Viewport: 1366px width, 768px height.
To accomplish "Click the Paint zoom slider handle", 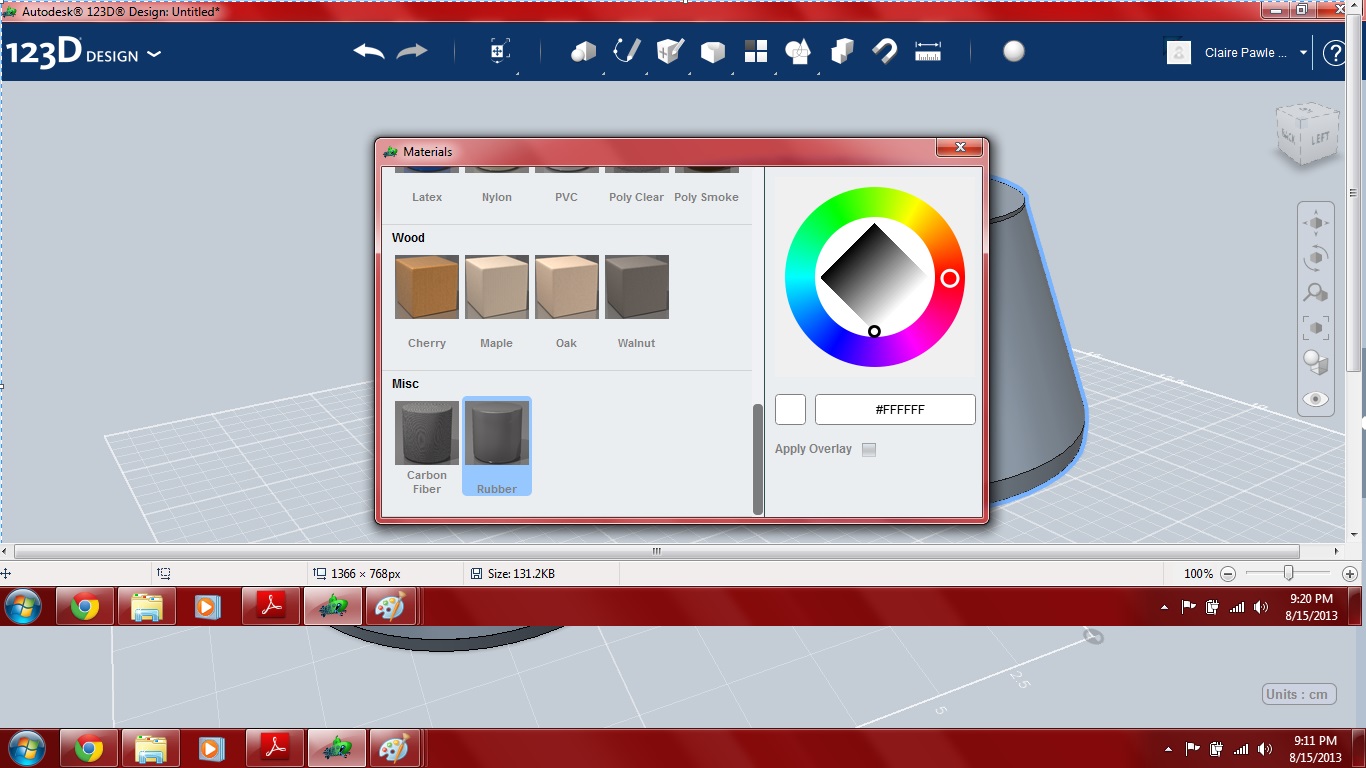I will click(1289, 573).
